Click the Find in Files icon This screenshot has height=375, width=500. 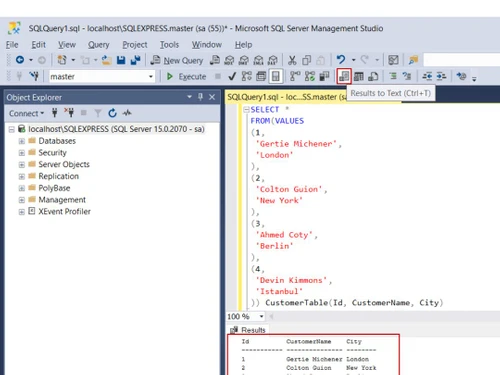coord(413,60)
